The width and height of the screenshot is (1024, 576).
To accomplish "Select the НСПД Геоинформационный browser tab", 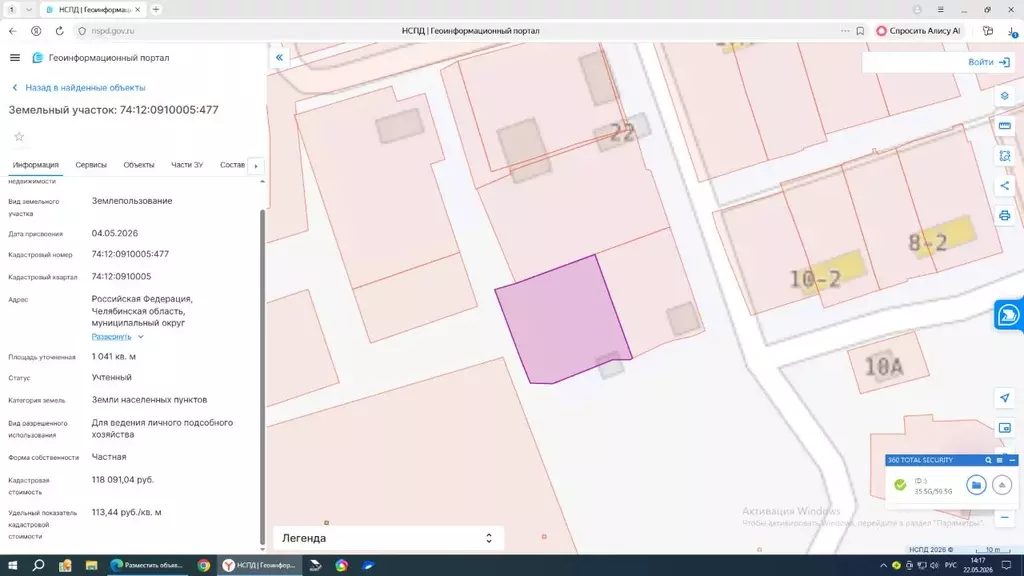I will pyautogui.click(x=93, y=10).
